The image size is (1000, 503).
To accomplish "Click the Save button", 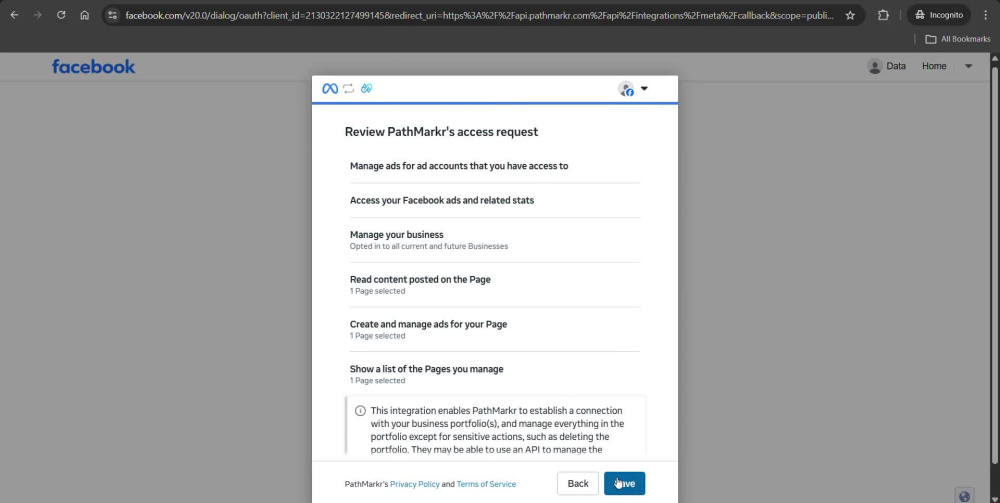I will coord(624,484).
